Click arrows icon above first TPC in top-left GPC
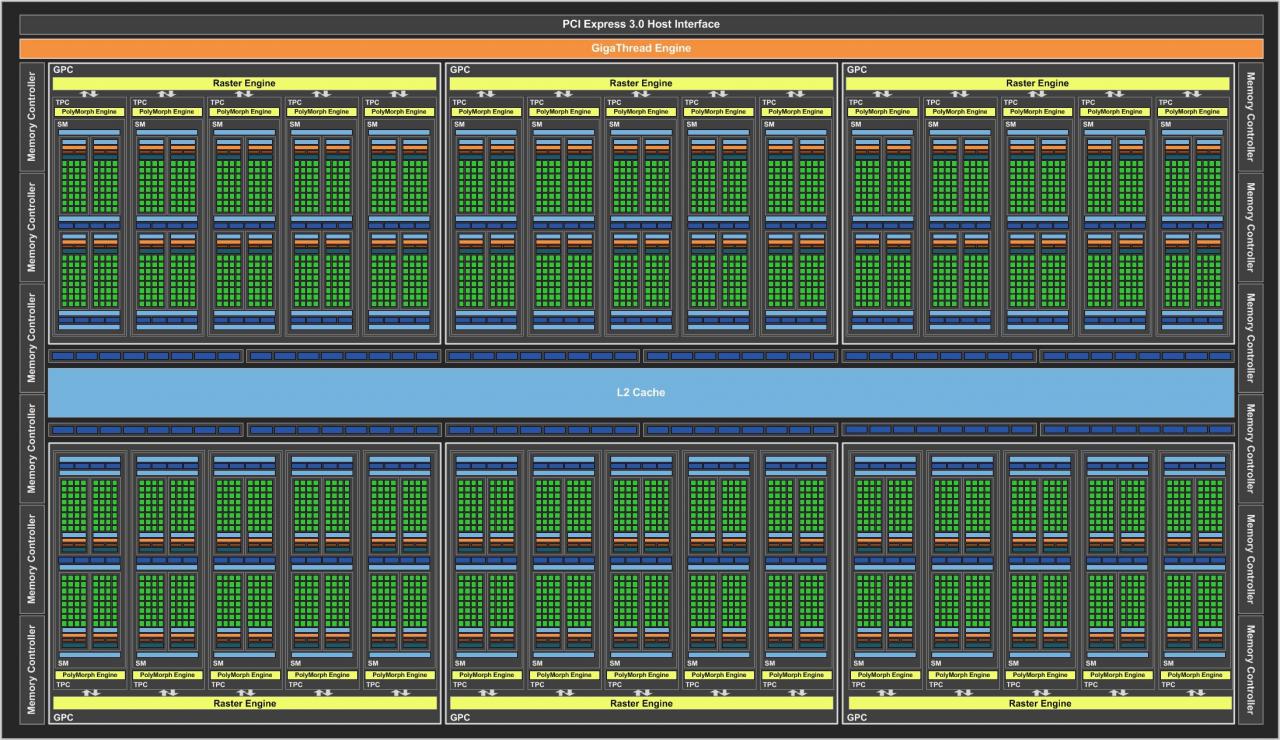The width and height of the screenshot is (1280, 740). (90, 95)
